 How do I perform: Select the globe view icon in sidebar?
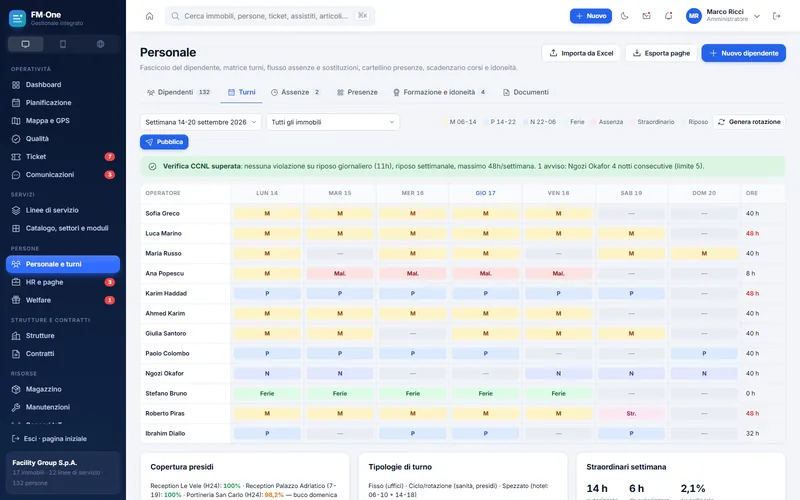pyautogui.click(x=101, y=44)
